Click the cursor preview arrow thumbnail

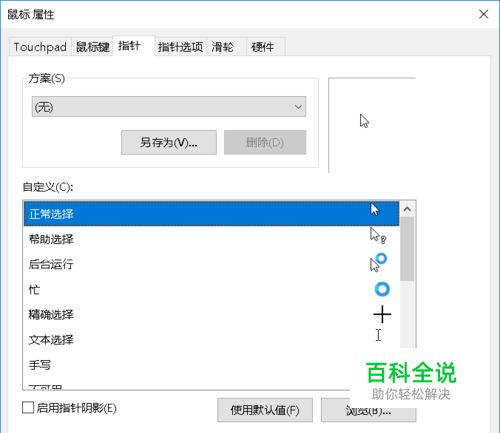click(364, 121)
